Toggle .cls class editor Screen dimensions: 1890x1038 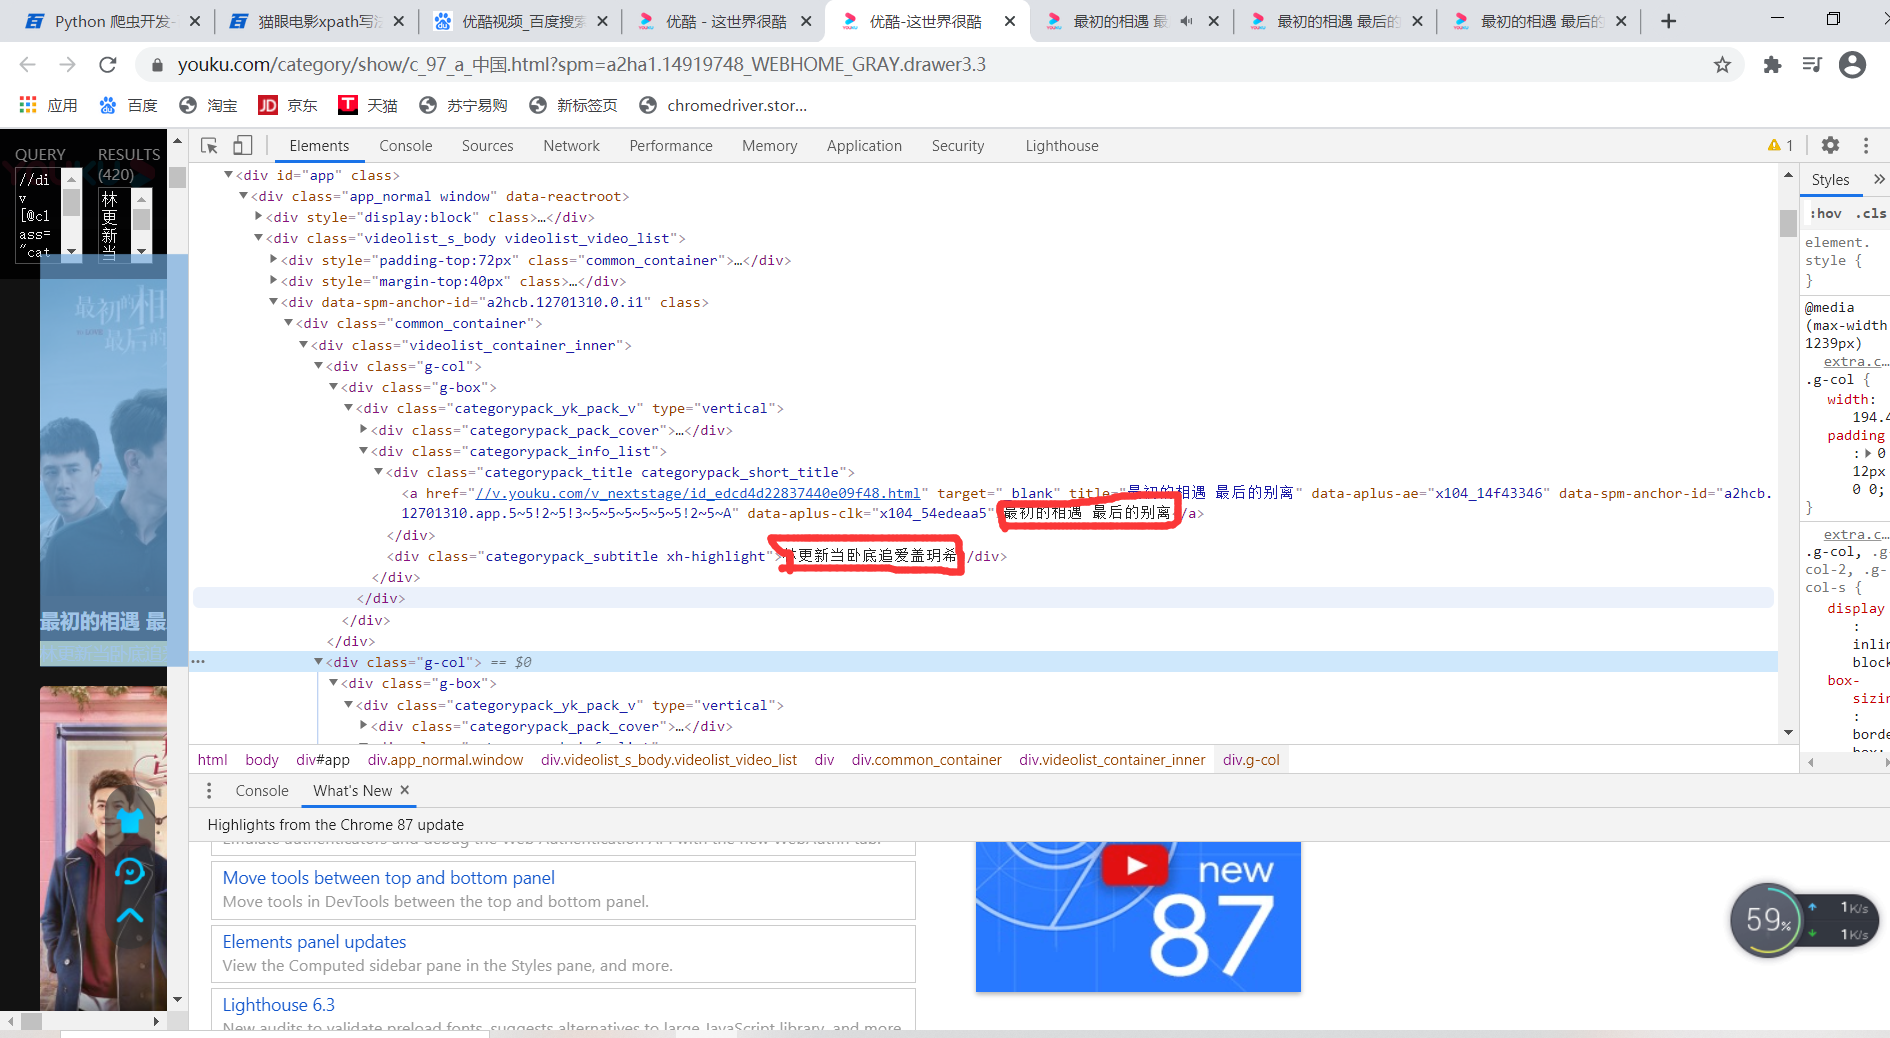click(1870, 213)
